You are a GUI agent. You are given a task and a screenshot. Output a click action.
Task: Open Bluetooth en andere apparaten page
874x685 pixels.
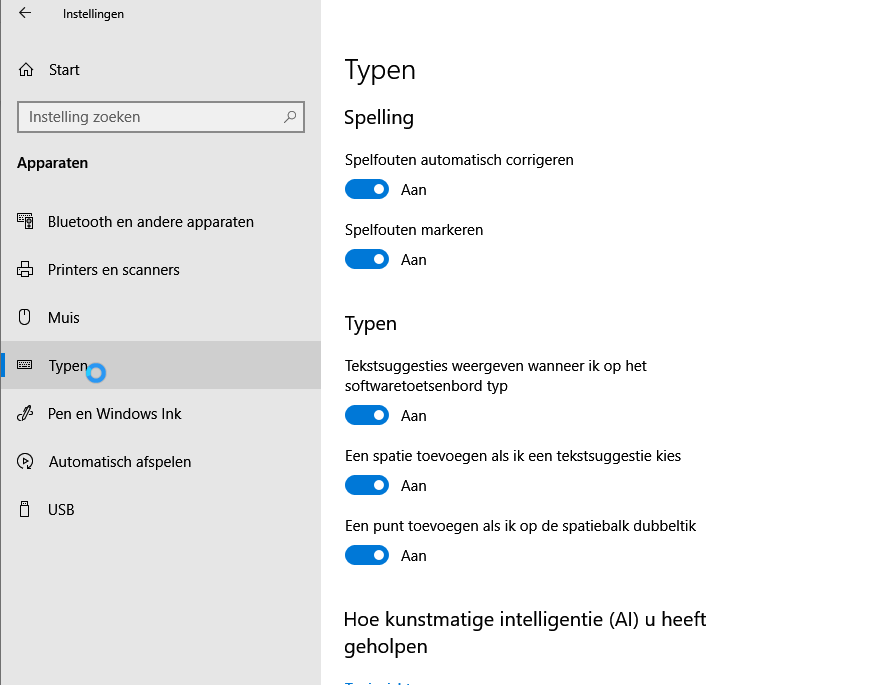[x=150, y=222]
